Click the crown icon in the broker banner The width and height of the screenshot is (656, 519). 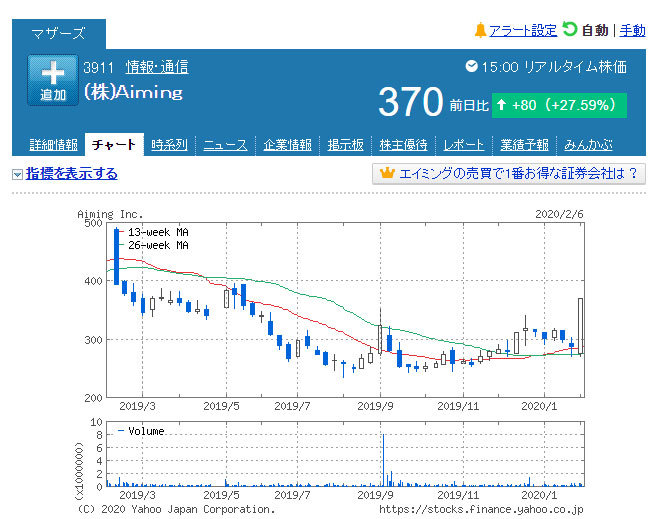pos(387,173)
